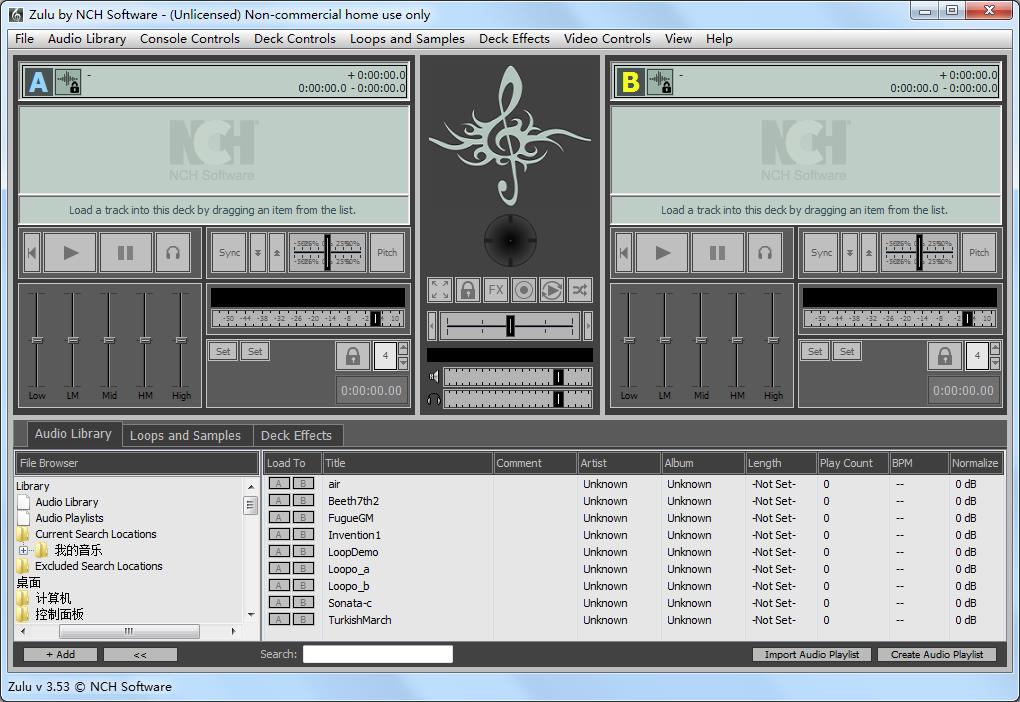Click the center panel lock icon
Screen dimensions: 1020x702
pos(468,290)
